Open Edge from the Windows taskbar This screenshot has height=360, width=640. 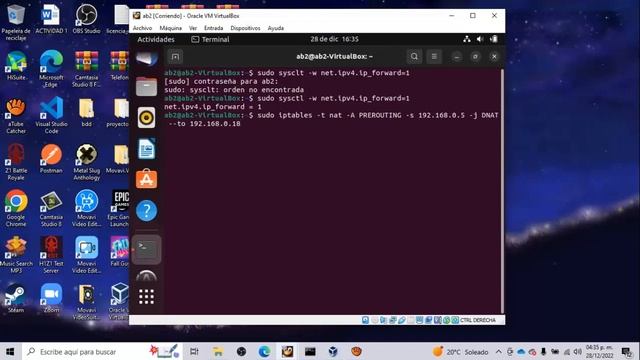click(x=264, y=351)
